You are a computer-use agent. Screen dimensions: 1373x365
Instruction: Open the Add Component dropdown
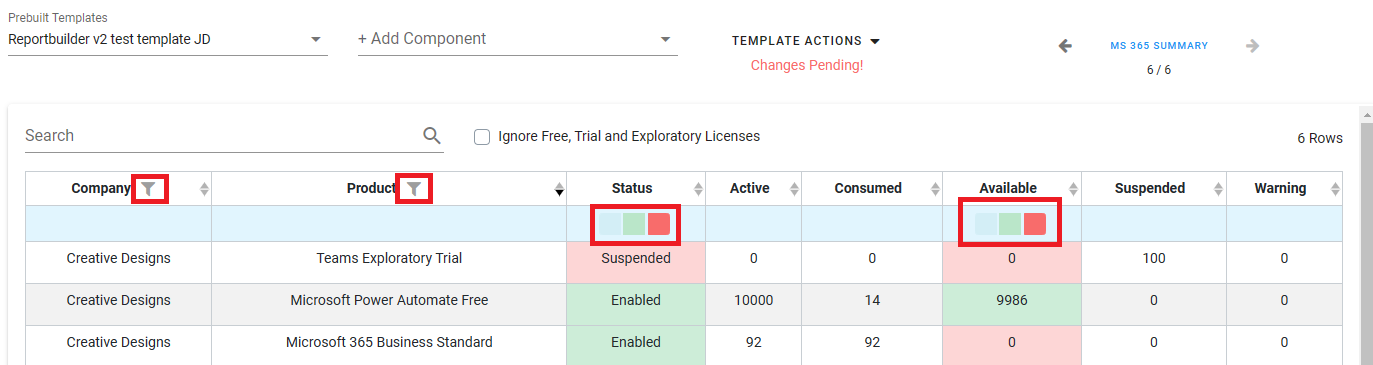coord(518,40)
